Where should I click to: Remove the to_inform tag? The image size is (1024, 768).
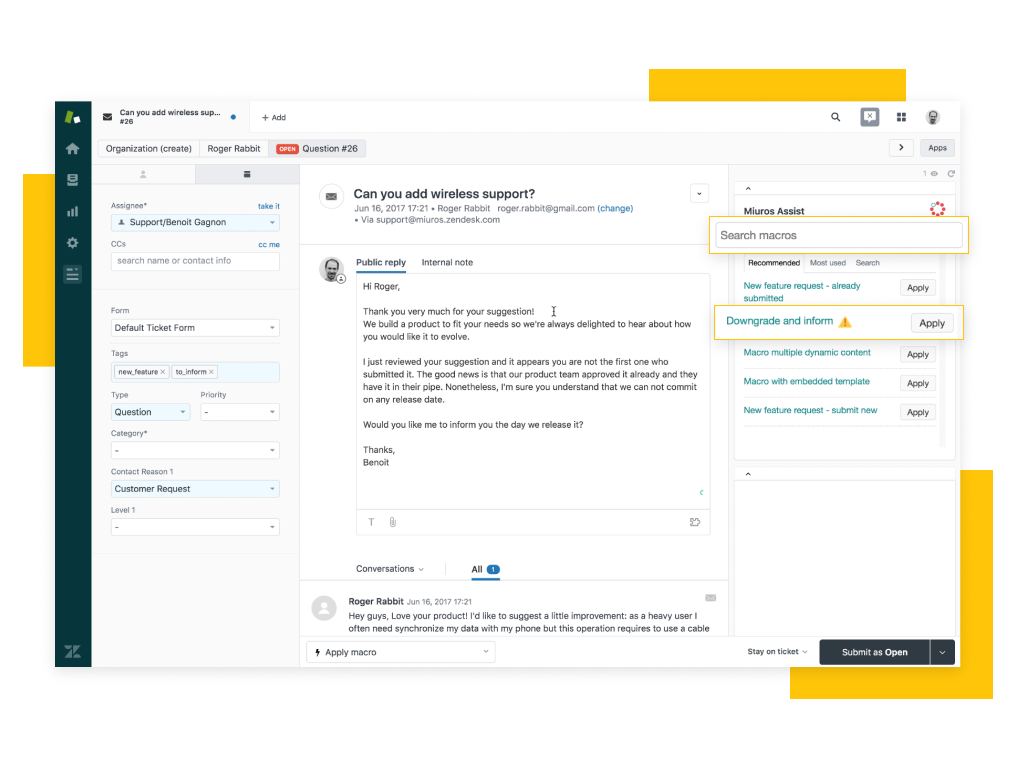point(212,372)
